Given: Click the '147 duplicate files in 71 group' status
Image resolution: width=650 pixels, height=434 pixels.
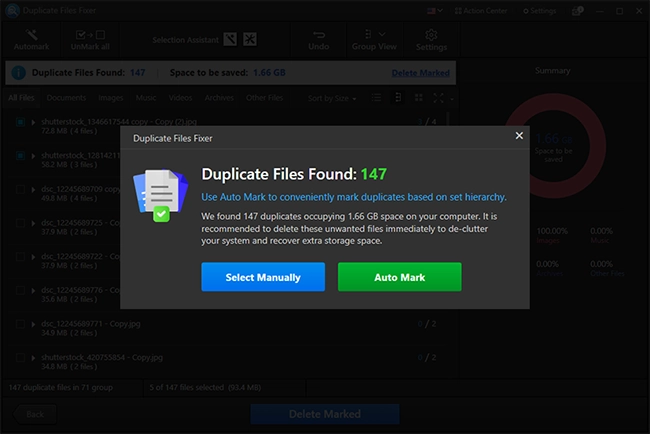Looking at the screenshot, I should [x=61, y=388].
